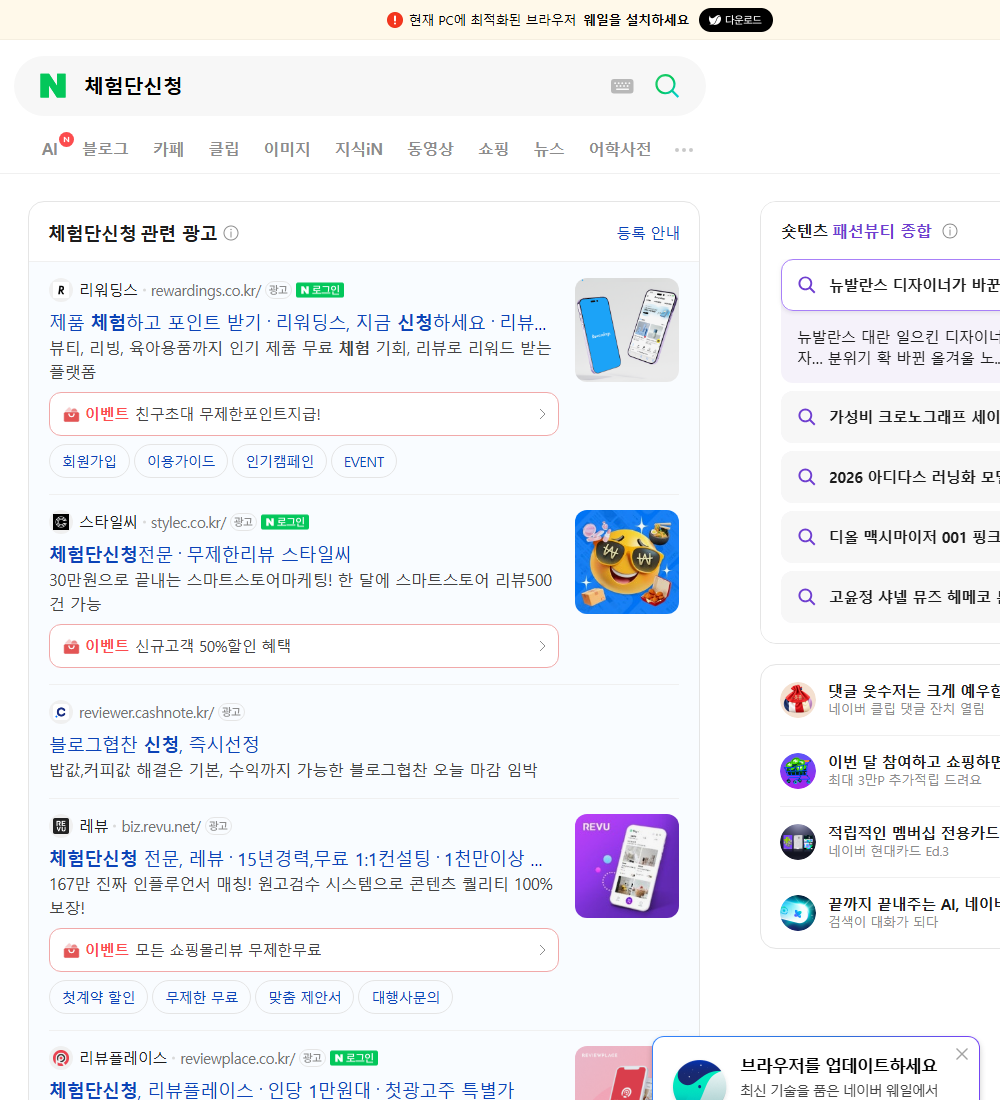Switch to the 카페 tab
Screen dimensions: 1000x1100
pos(168,149)
